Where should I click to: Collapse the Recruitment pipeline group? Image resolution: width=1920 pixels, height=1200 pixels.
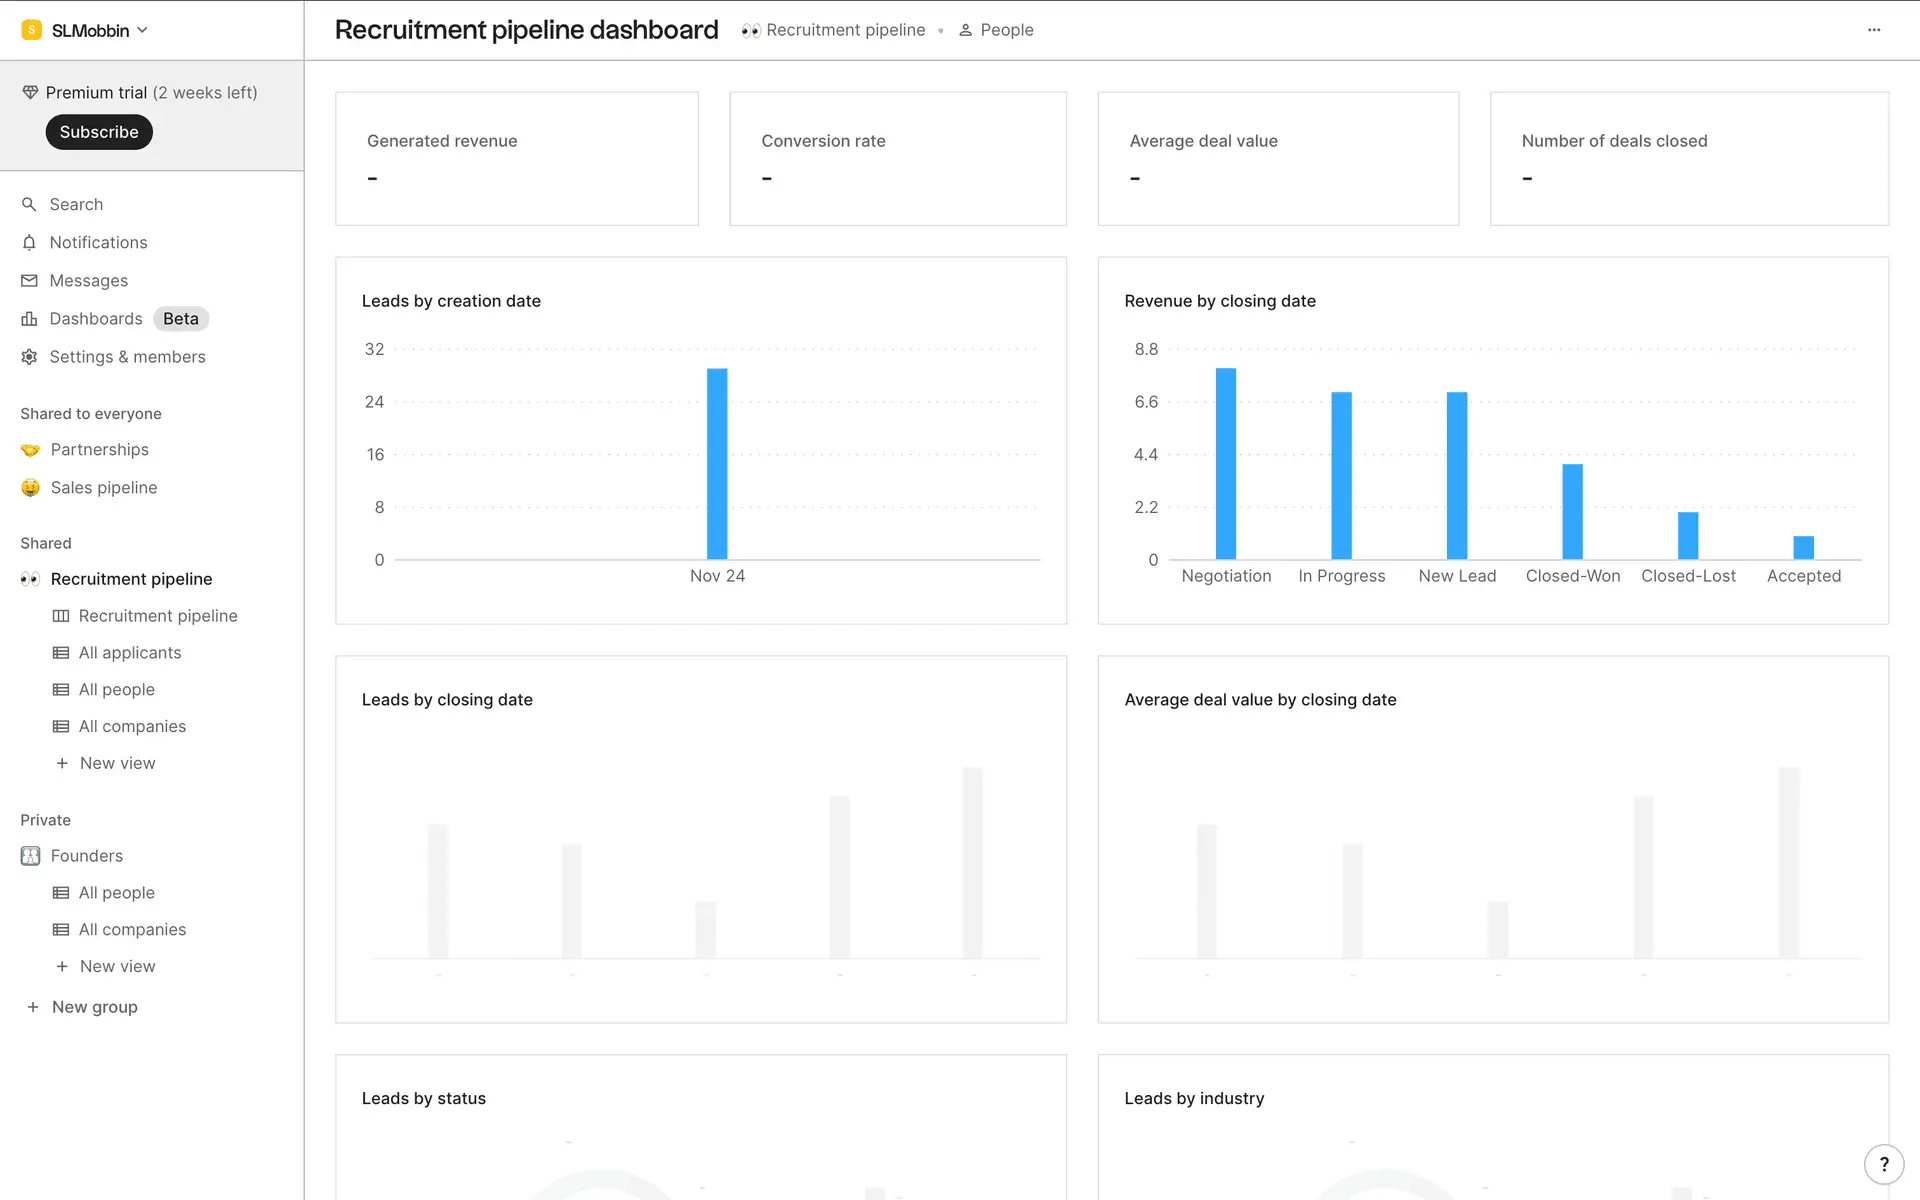pos(131,579)
